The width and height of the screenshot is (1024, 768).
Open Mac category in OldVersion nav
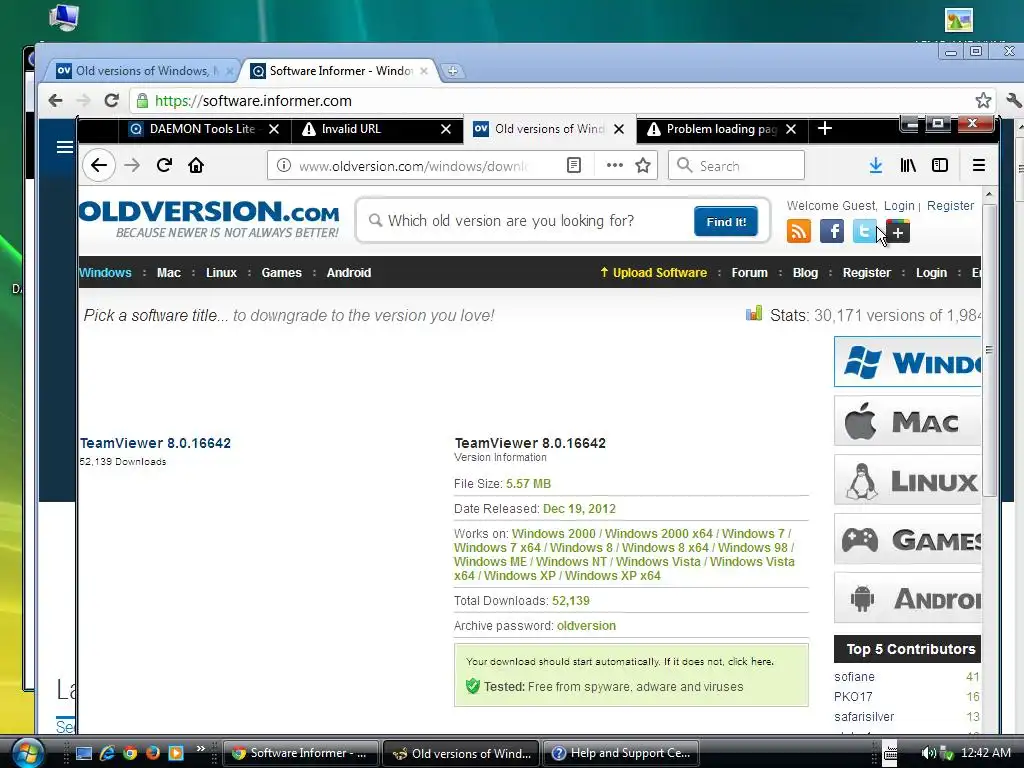(x=168, y=272)
